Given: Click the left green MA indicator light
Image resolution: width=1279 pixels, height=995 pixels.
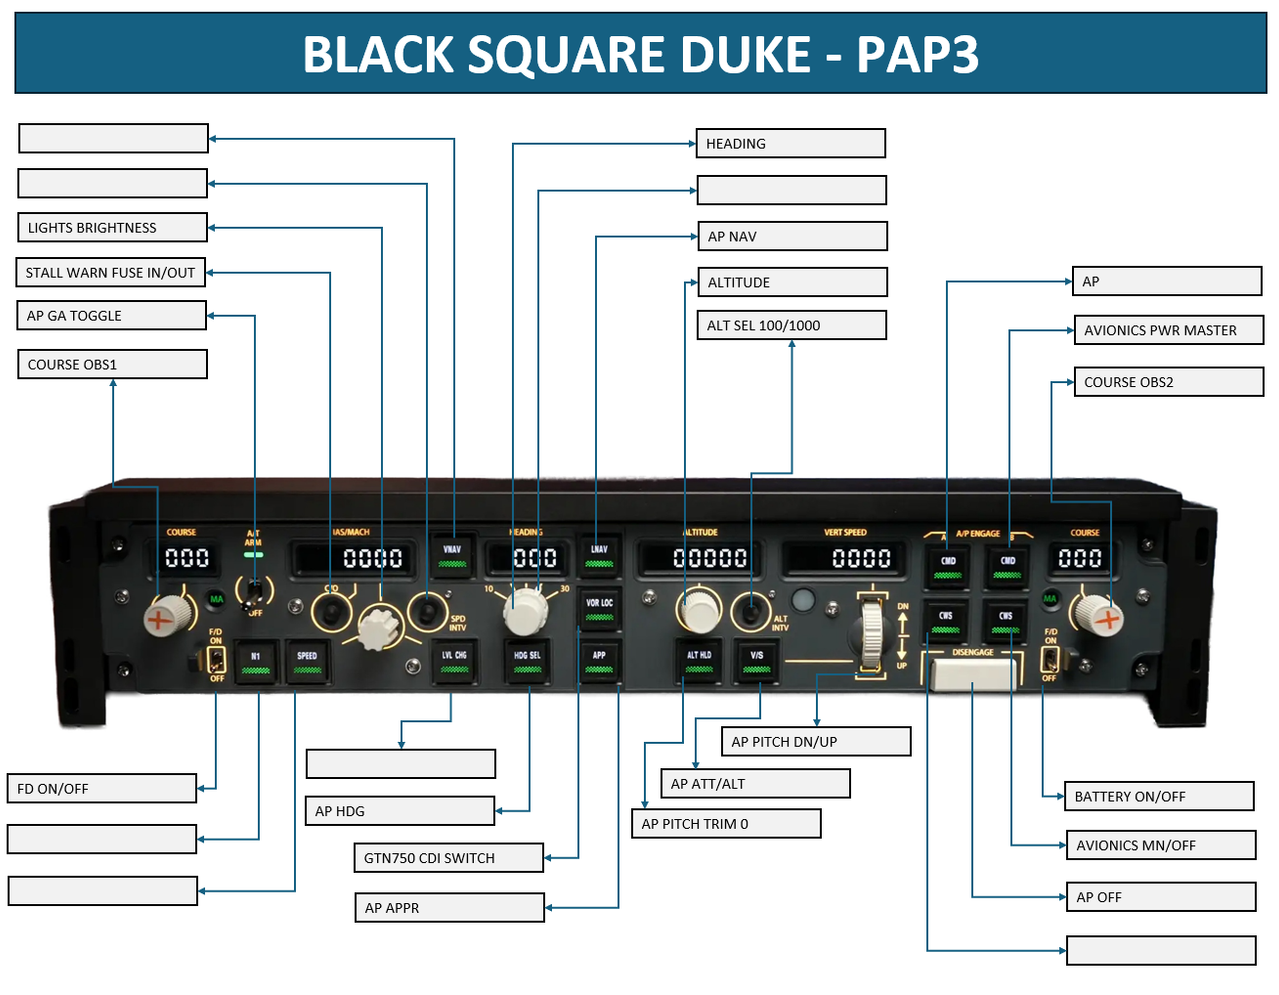Looking at the screenshot, I should pos(216,599).
